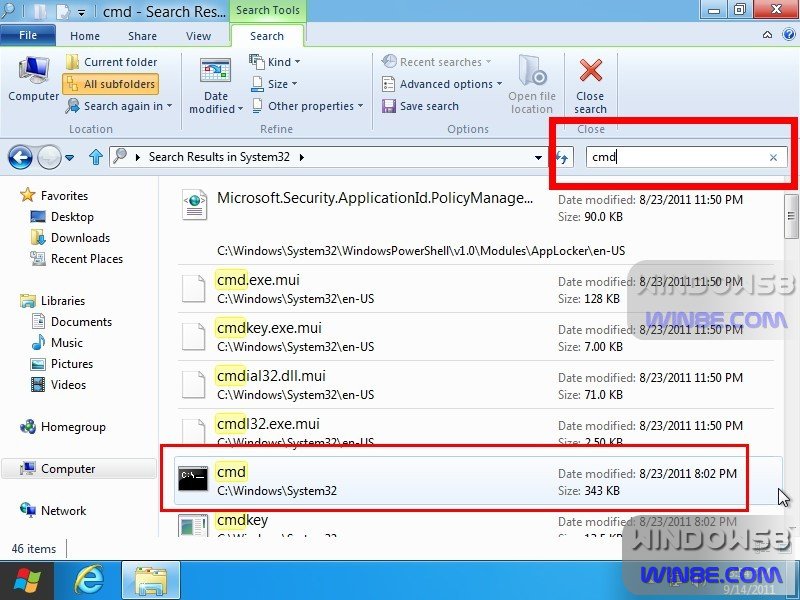Expand the Size filter dropdown
Viewport: 800px width, 600px height.
[x=274, y=84]
